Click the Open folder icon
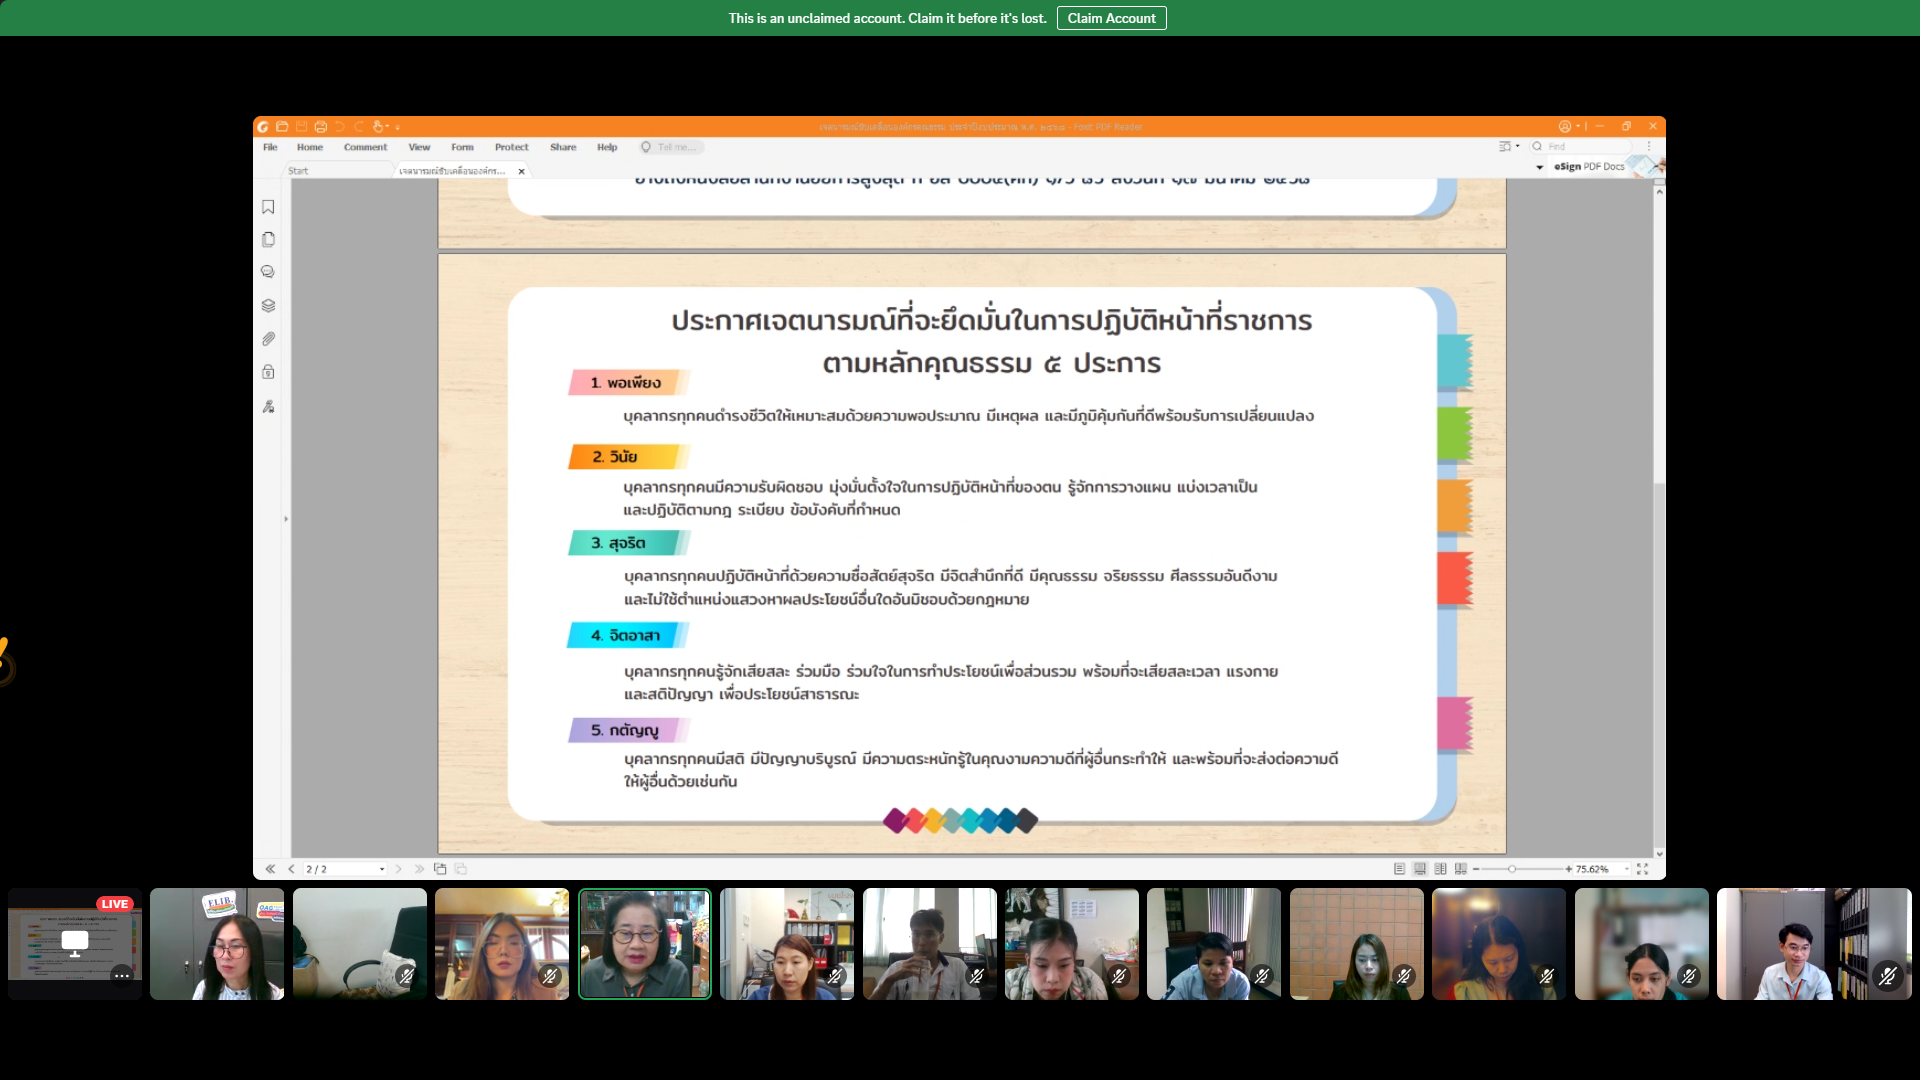 click(x=282, y=127)
